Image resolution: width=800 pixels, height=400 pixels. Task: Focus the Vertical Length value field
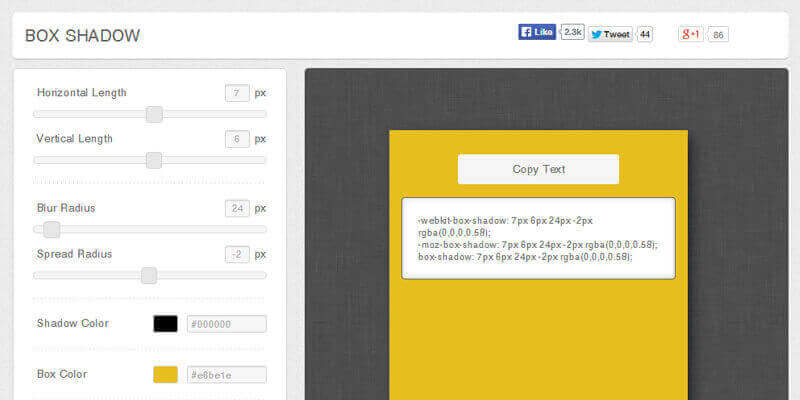[x=237, y=139]
